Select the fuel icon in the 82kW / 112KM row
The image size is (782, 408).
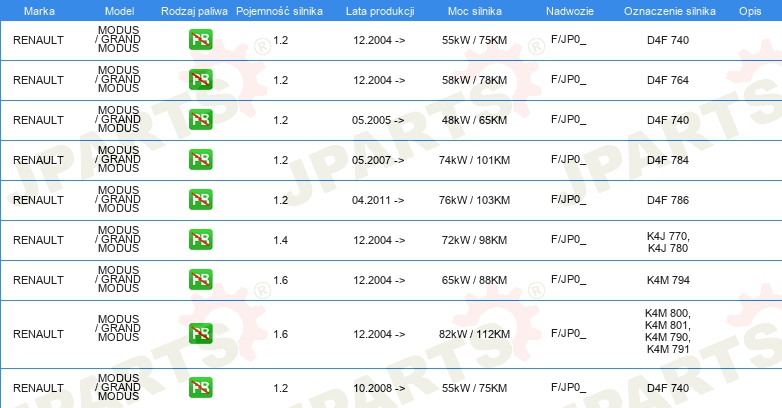(x=200, y=334)
